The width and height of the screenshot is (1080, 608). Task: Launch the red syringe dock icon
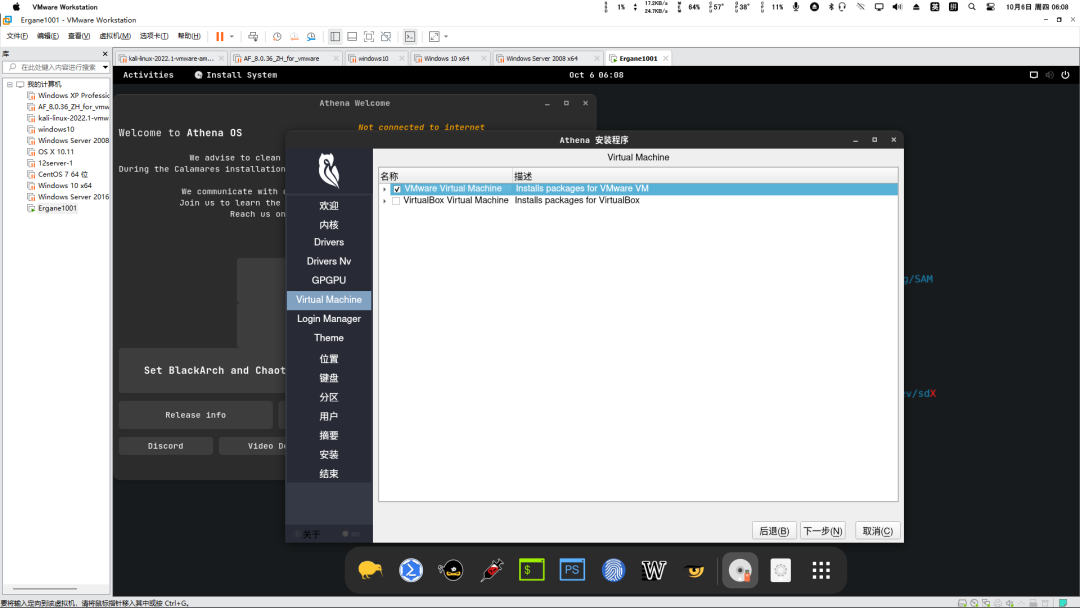[x=492, y=570]
